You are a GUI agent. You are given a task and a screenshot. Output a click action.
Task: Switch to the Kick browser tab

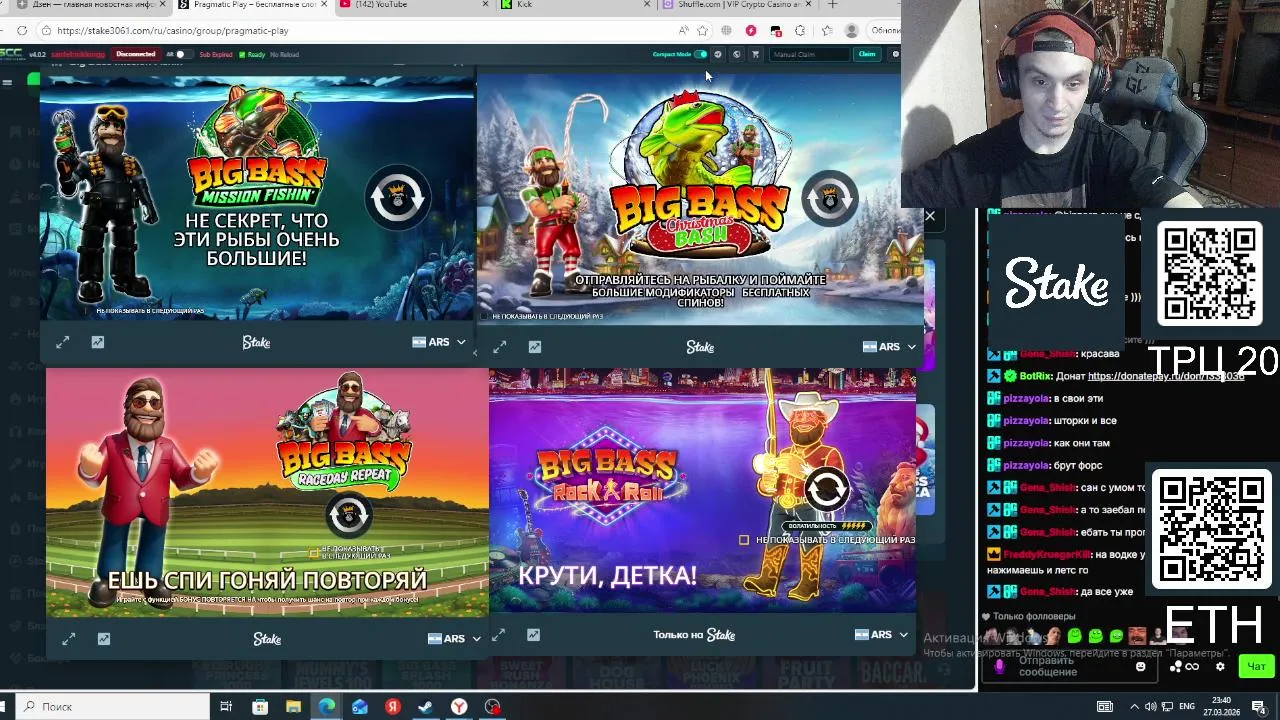(575, 5)
